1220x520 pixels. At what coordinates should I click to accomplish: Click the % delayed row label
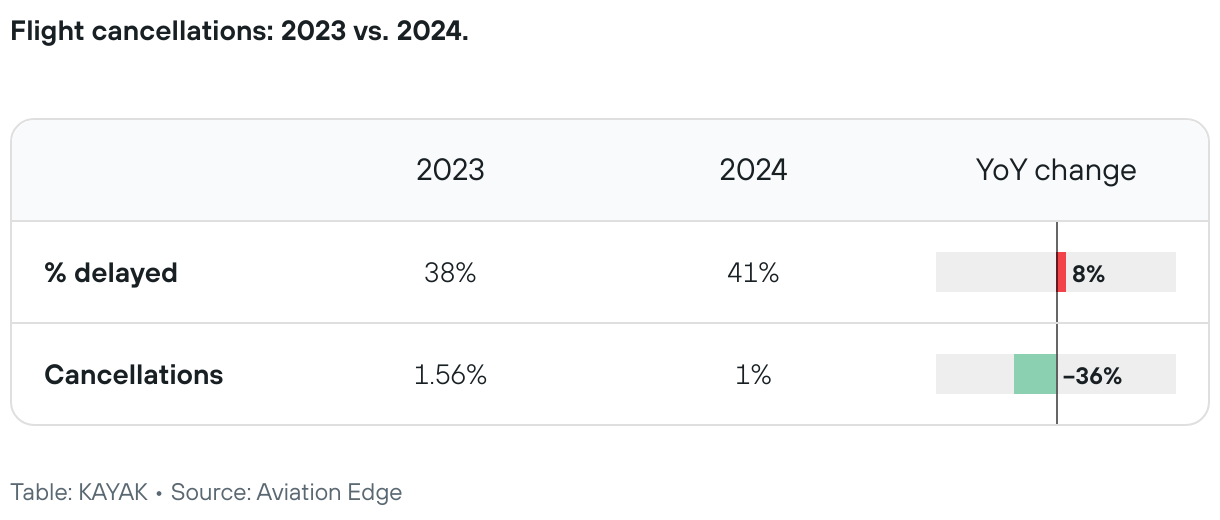[x=111, y=272]
